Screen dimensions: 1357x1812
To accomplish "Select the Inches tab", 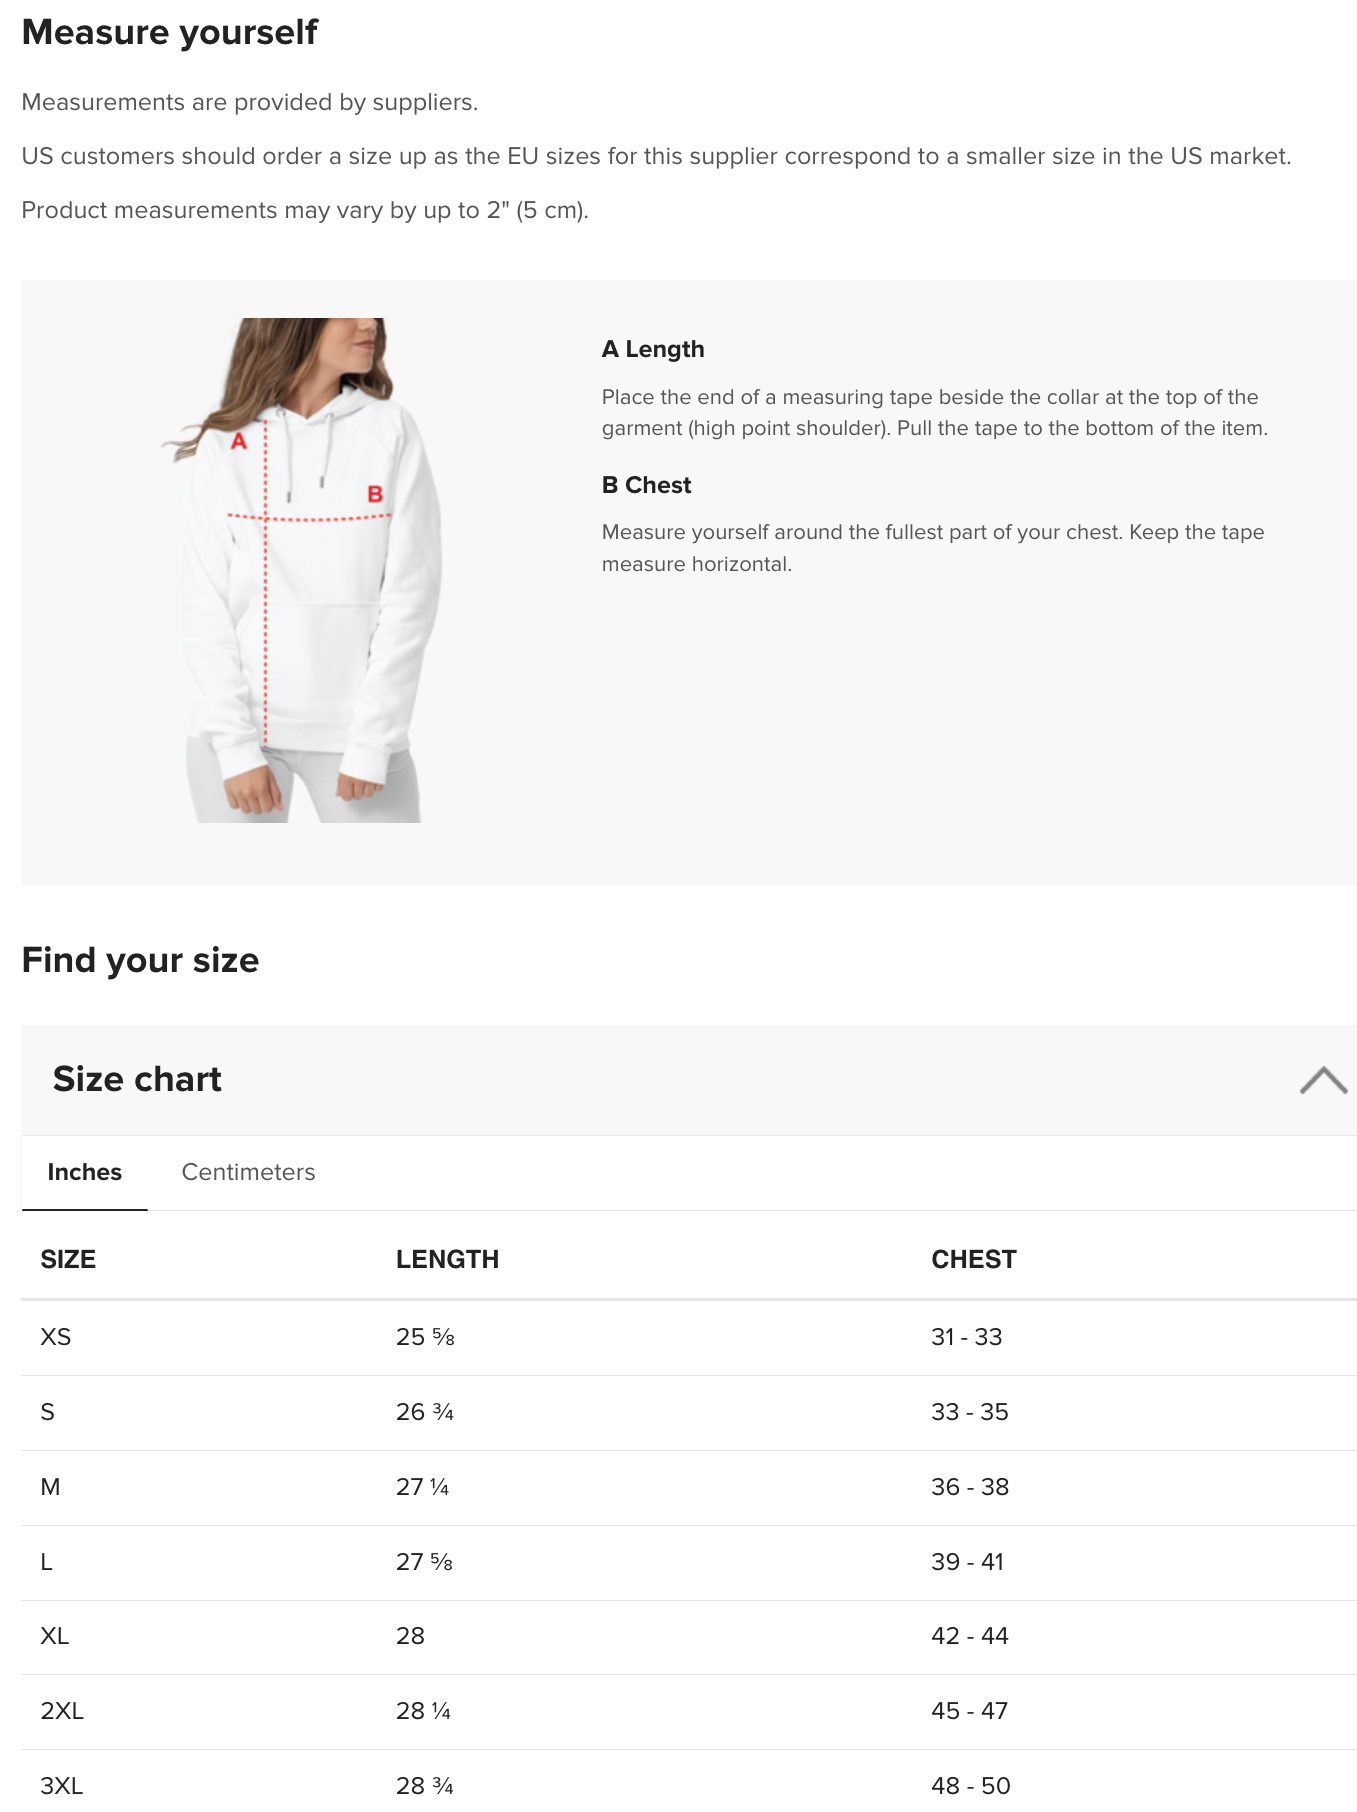I will point(85,1172).
